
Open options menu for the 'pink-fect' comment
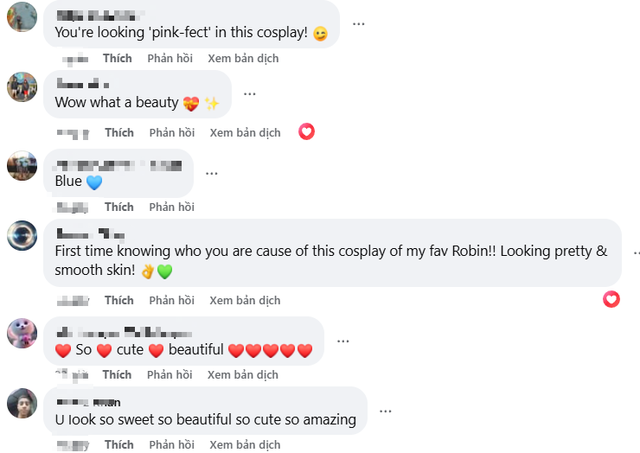tap(358, 23)
